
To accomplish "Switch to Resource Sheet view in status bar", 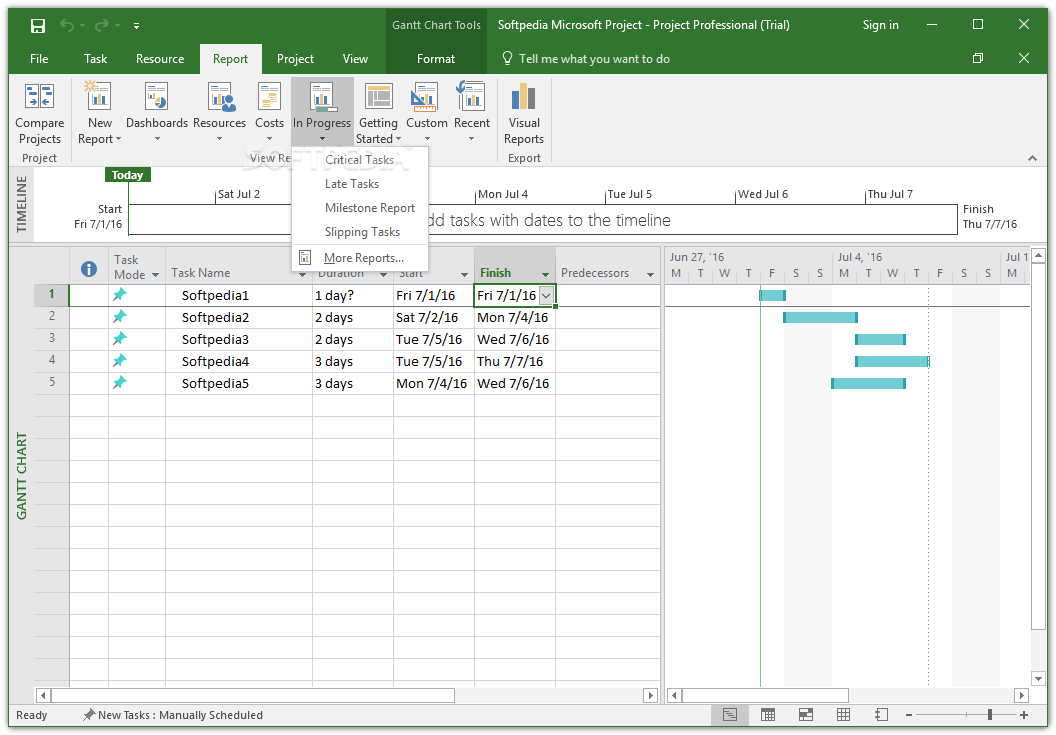I will pyautogui.click(x=843, y=715).
